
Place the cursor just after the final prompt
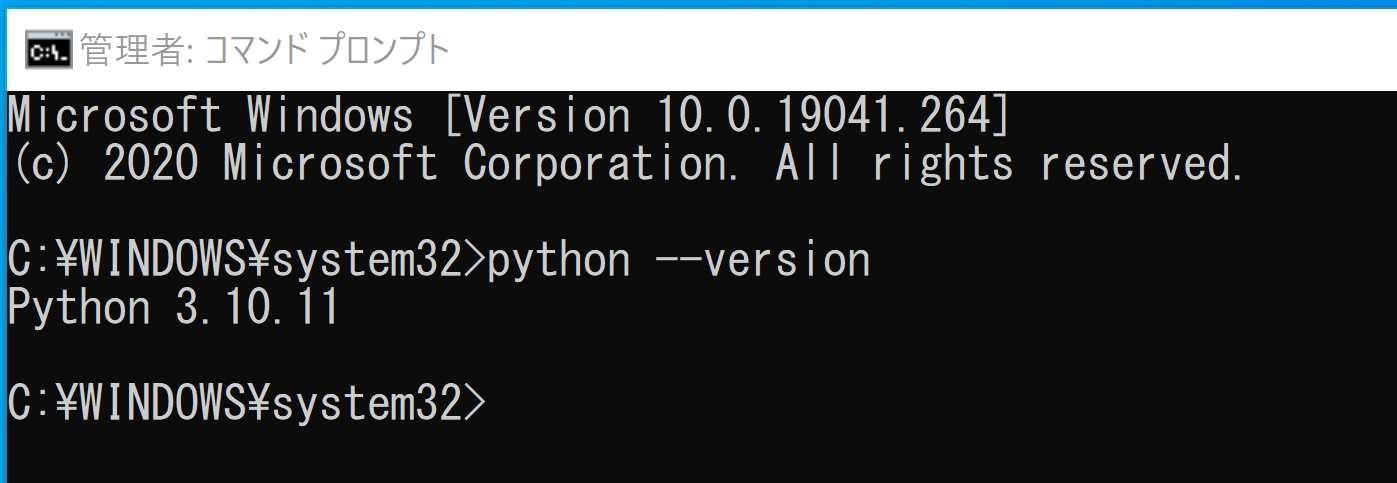point(494,403)
